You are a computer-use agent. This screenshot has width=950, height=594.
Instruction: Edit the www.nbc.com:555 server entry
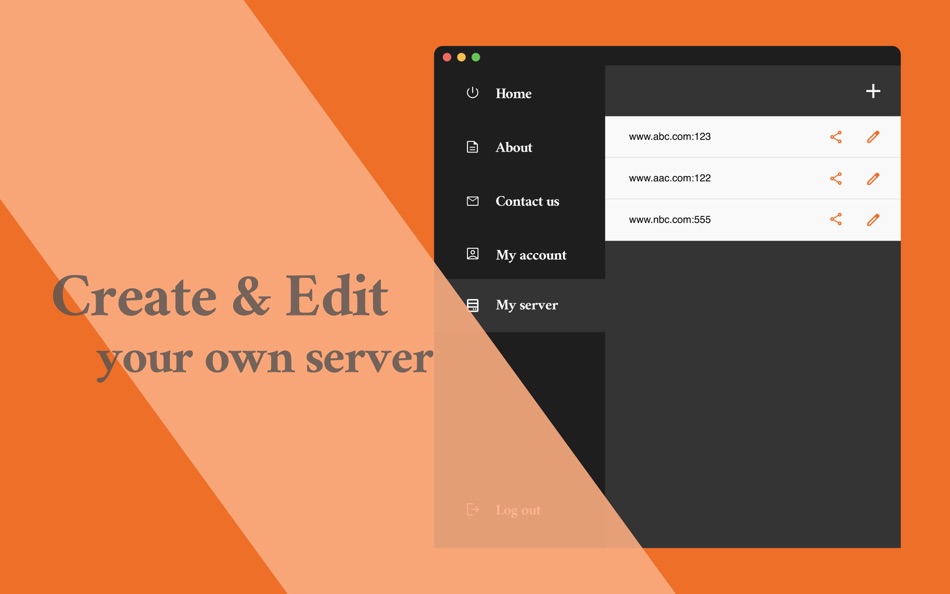[872, 219]
